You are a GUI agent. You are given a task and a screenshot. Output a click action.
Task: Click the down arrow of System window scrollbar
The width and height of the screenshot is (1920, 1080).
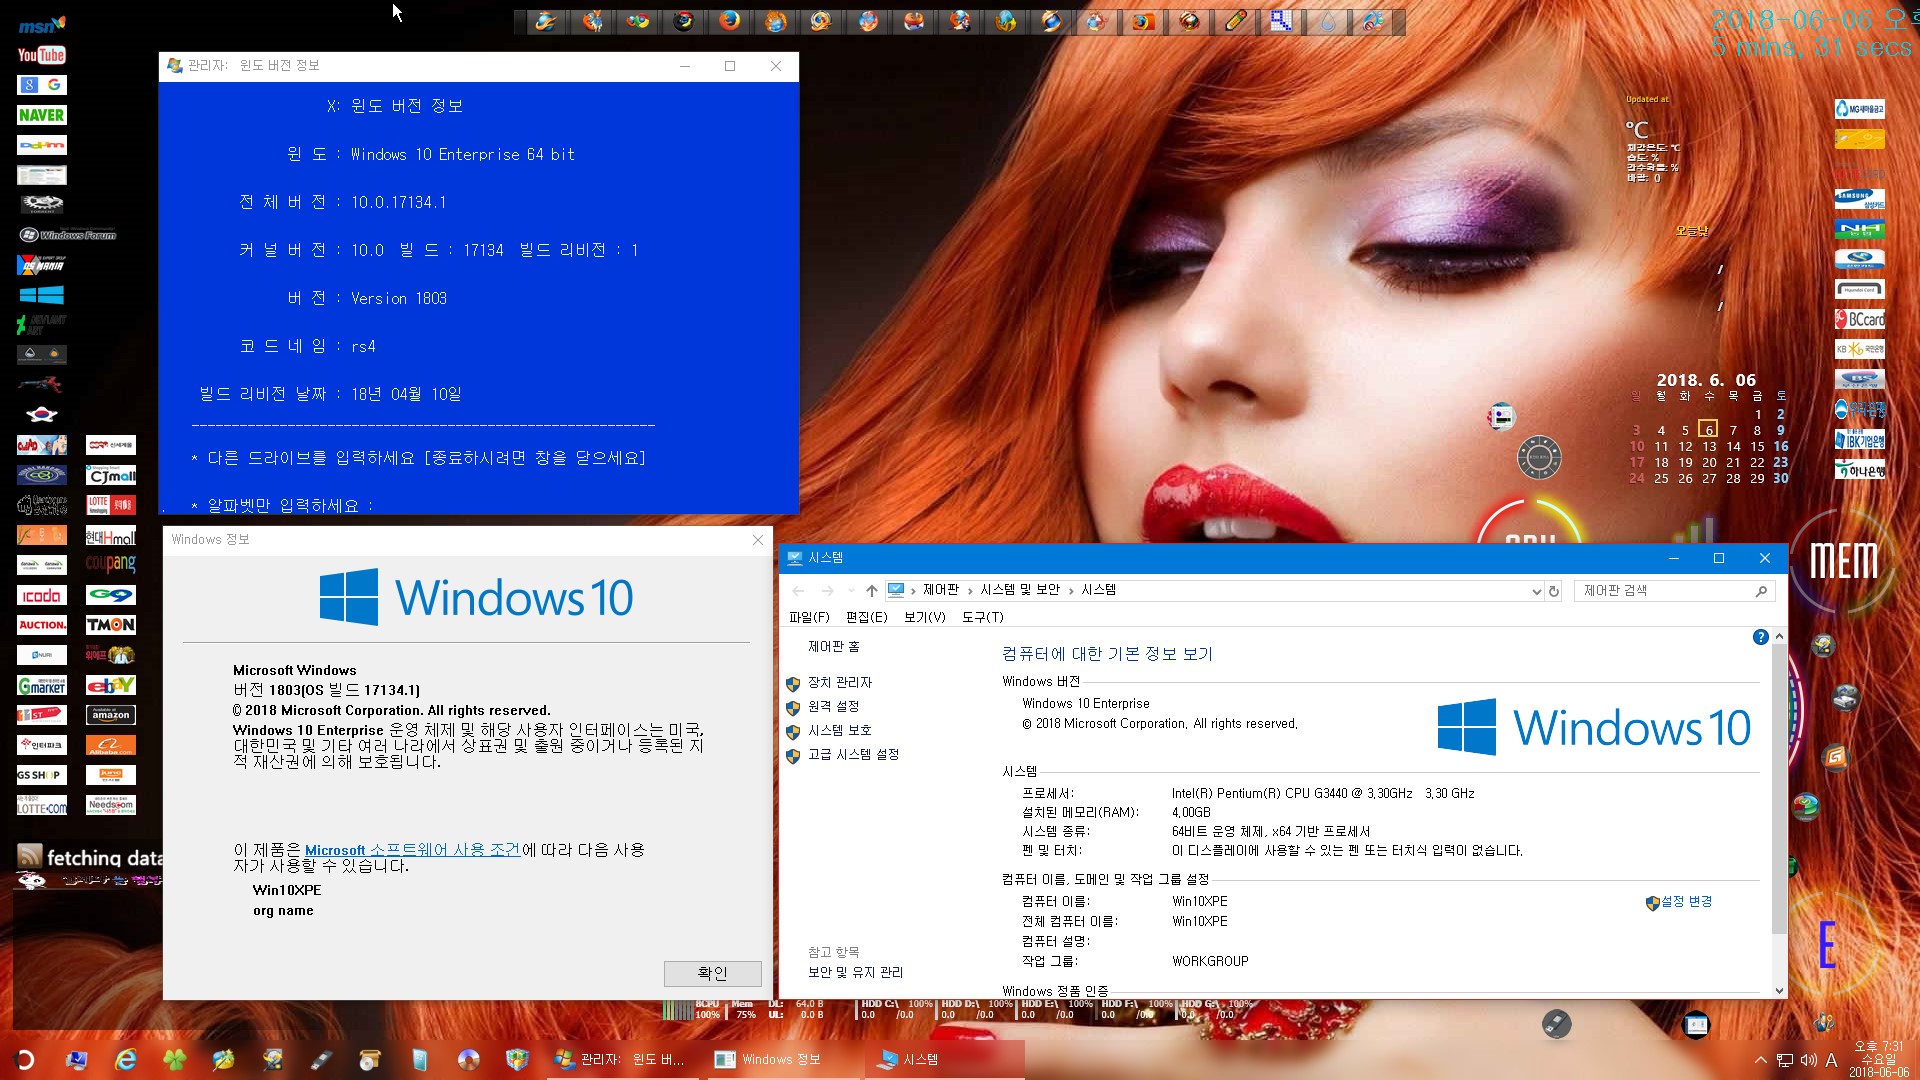click(1779, 991)
